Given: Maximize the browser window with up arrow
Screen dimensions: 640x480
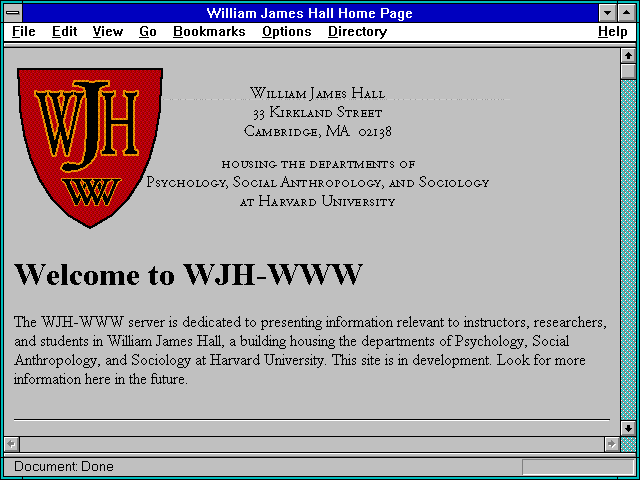Looking at the screenshot, I should click(x=627, y=13).
